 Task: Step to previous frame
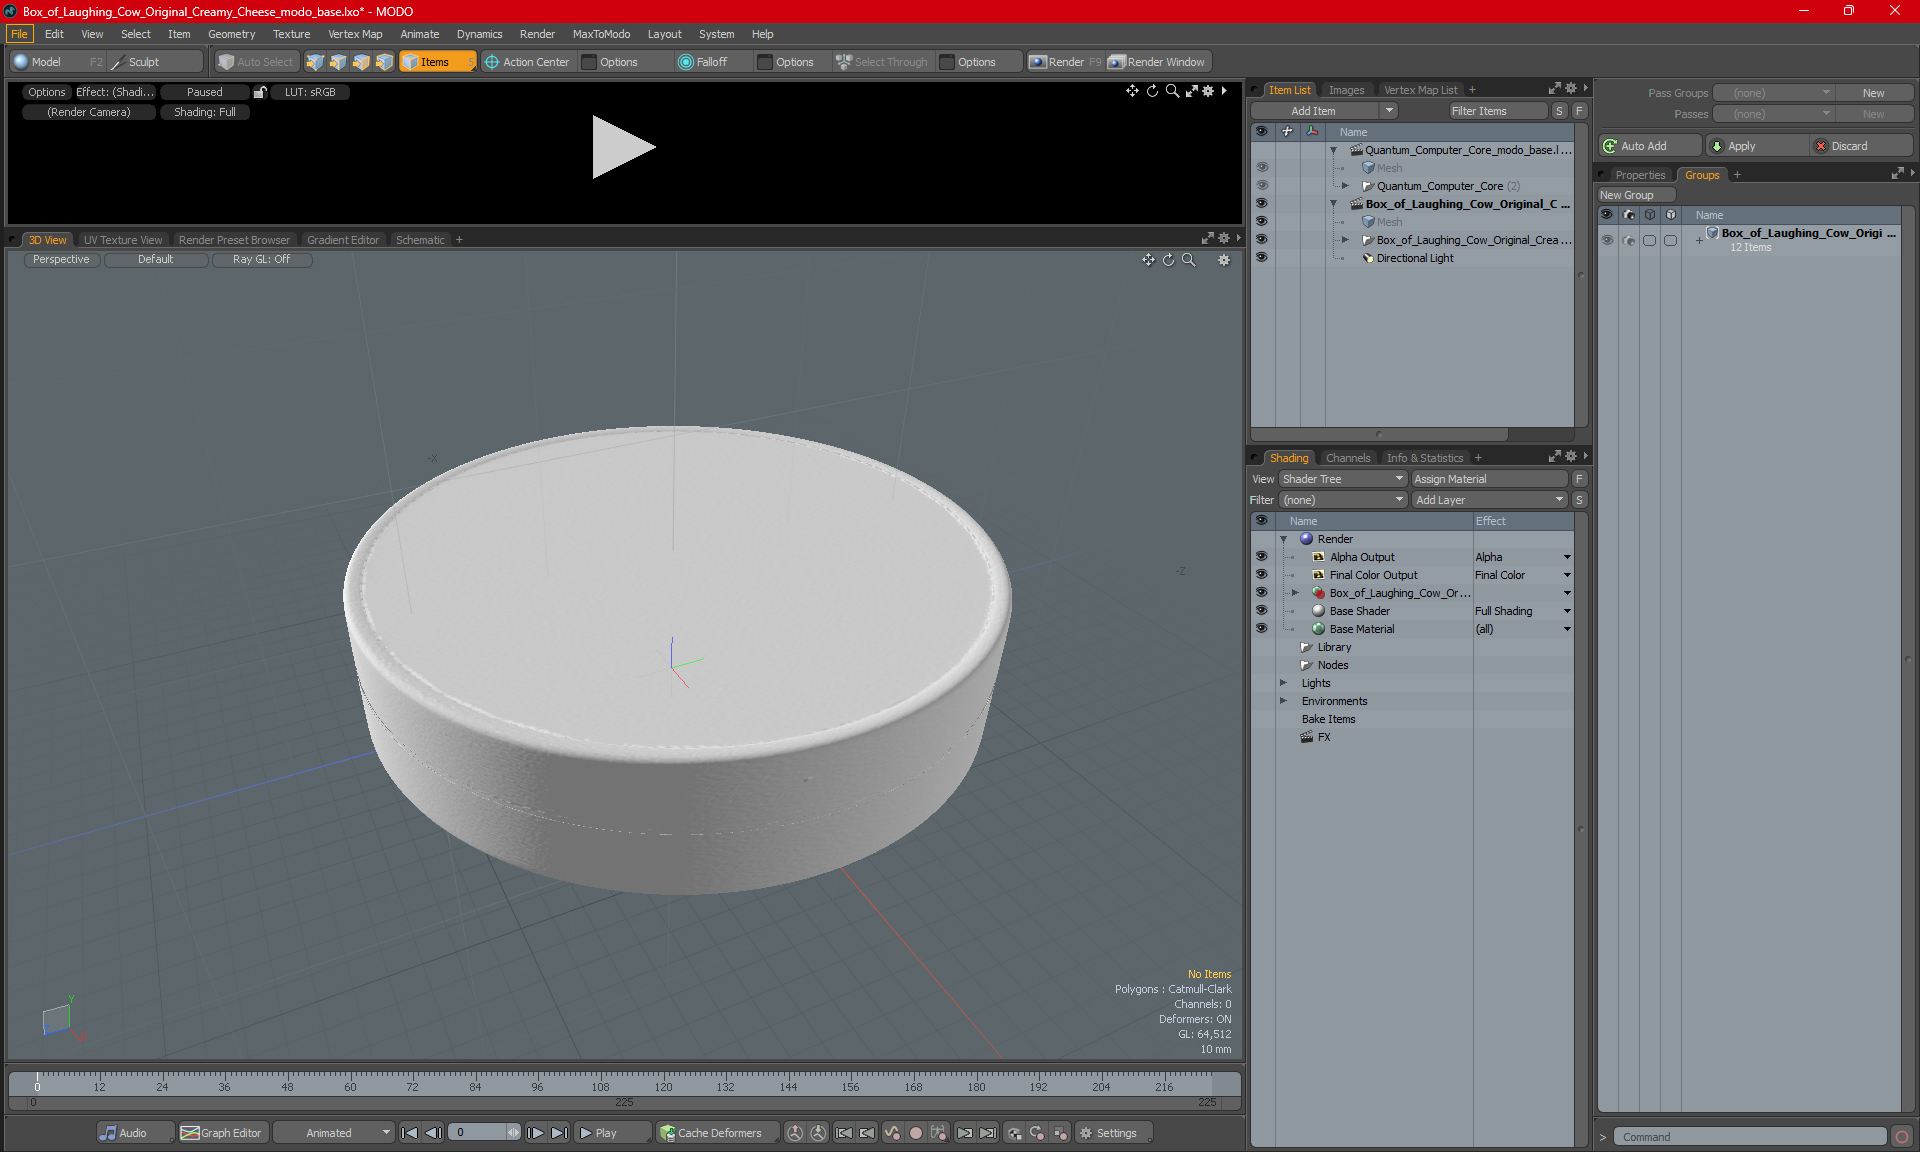[x=433, y=1133]
